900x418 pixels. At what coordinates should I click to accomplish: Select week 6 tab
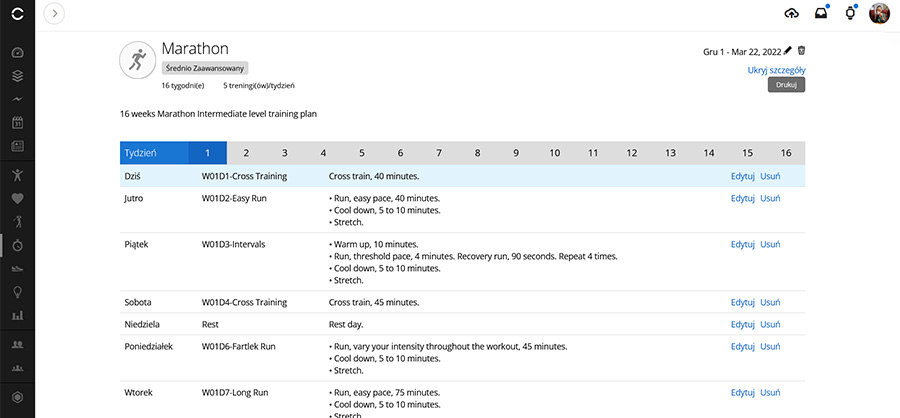tap(401, 153)
